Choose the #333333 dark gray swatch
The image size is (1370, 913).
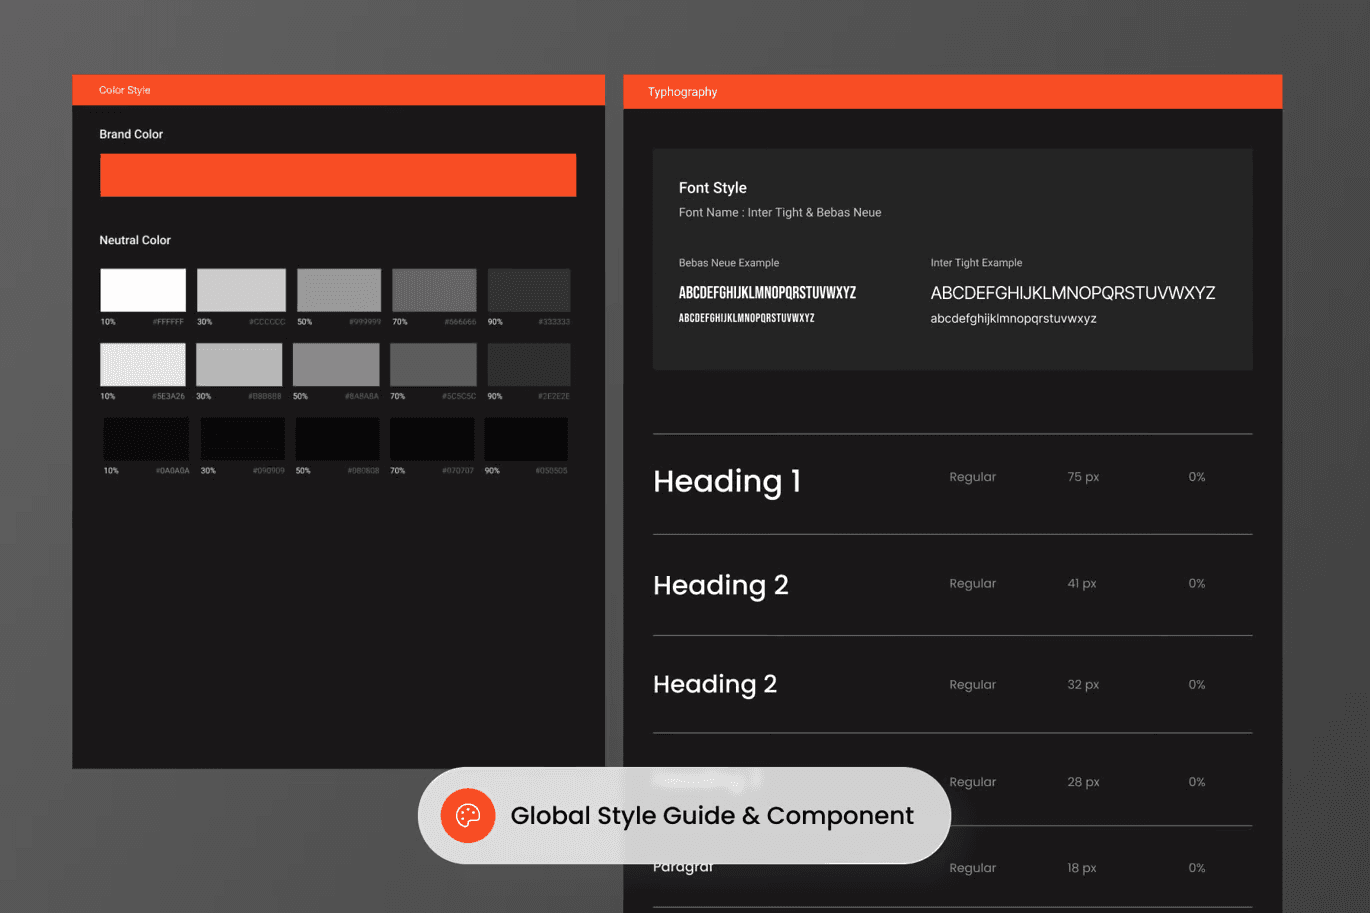point(529,290)
